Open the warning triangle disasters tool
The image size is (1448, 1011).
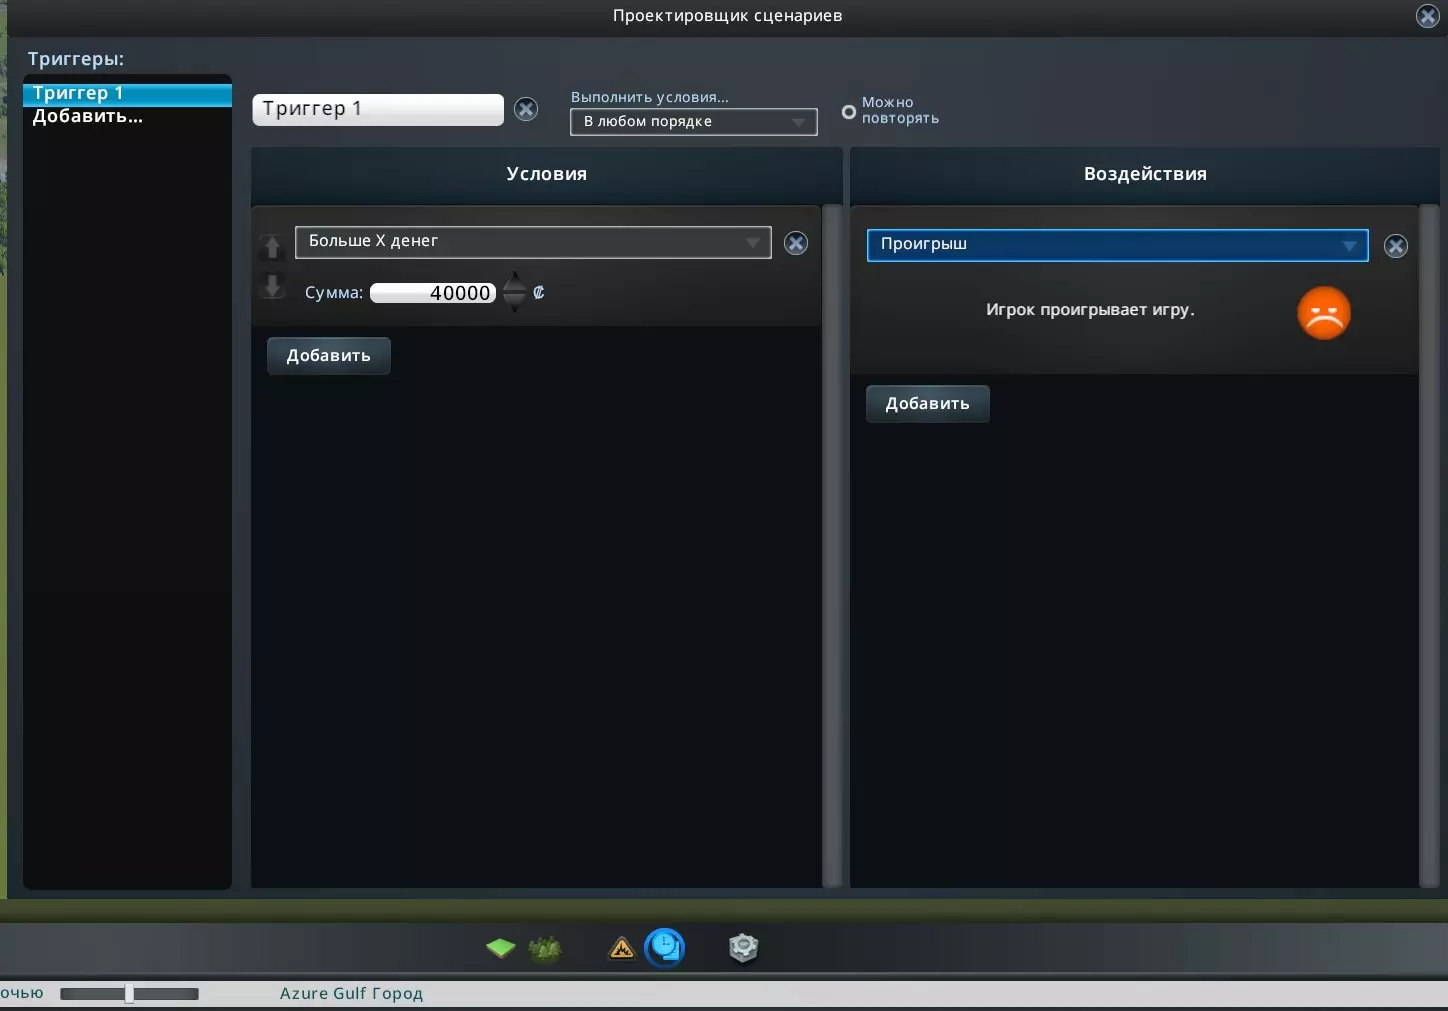(x=622, y=948)
